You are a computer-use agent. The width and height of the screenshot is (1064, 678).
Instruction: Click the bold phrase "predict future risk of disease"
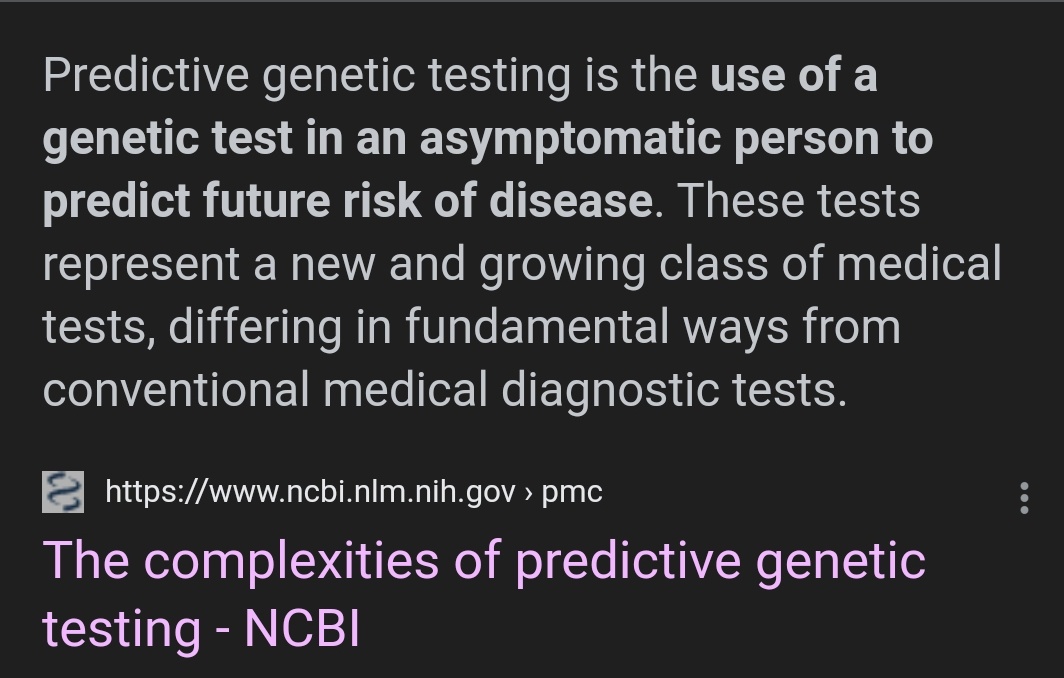(x=347, y=201)
